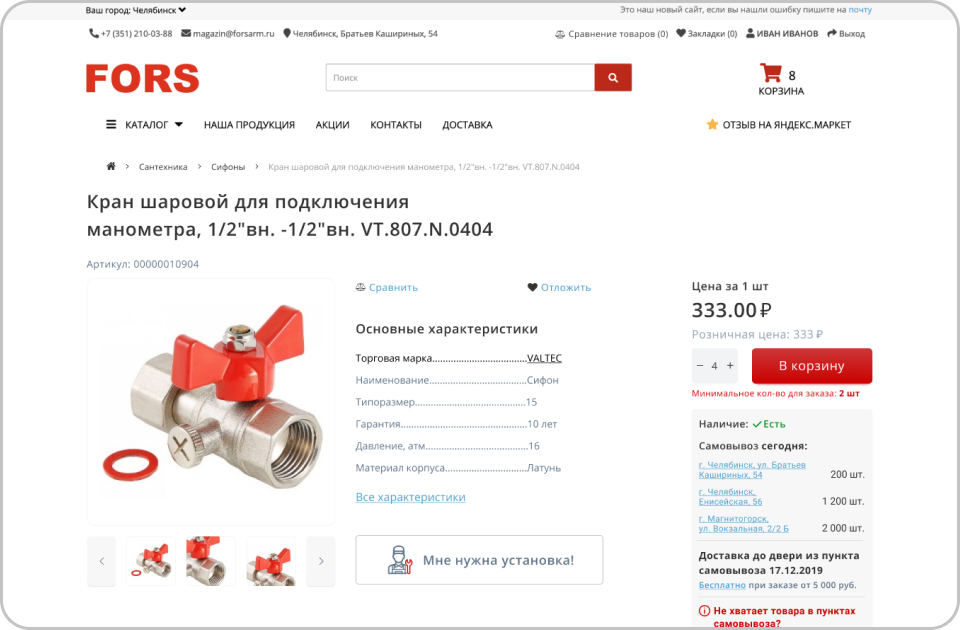Click the Закладки heart icon in header

point(681,34)
